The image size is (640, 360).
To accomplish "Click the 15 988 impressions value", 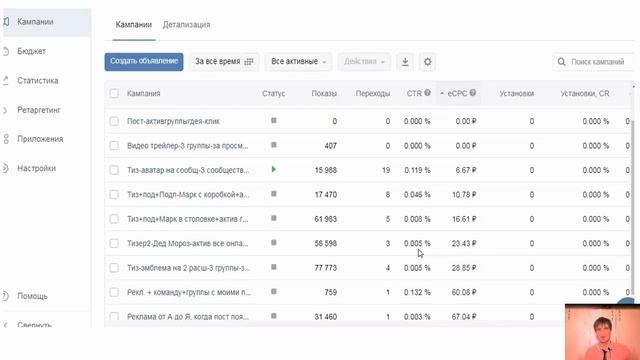I will [x=326, y=170].
